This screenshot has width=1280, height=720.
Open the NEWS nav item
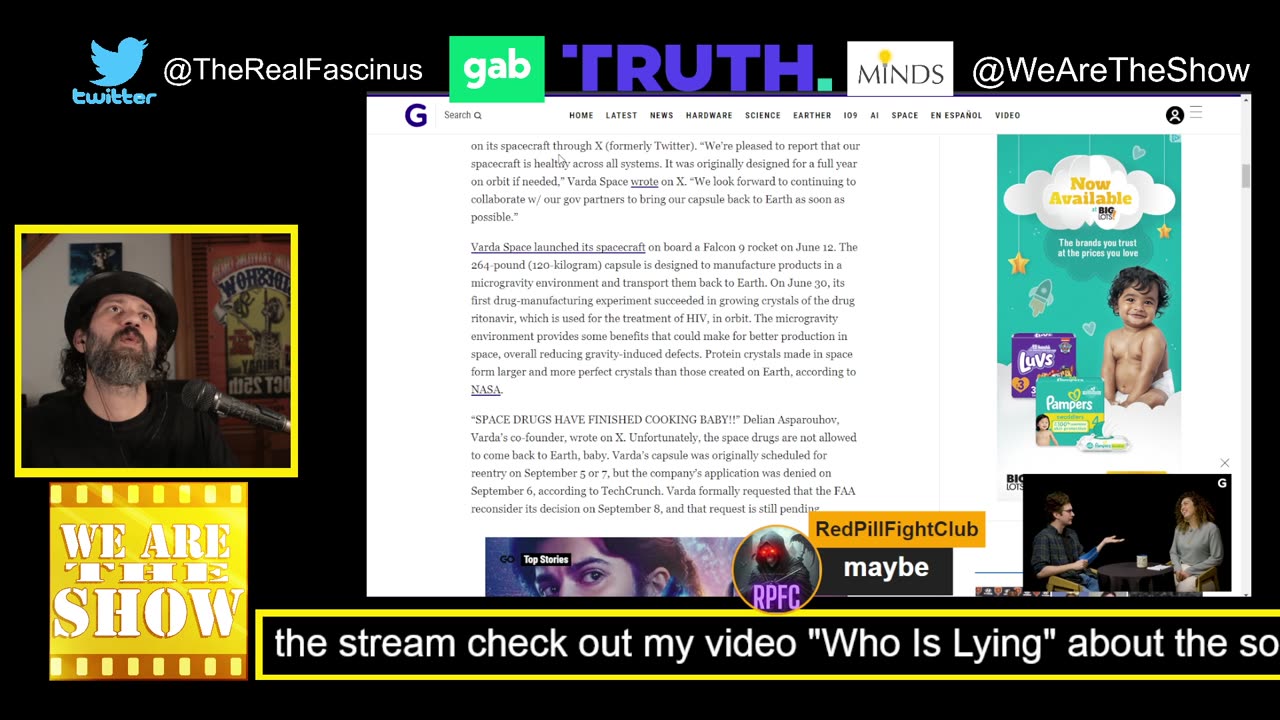(661, 115)
